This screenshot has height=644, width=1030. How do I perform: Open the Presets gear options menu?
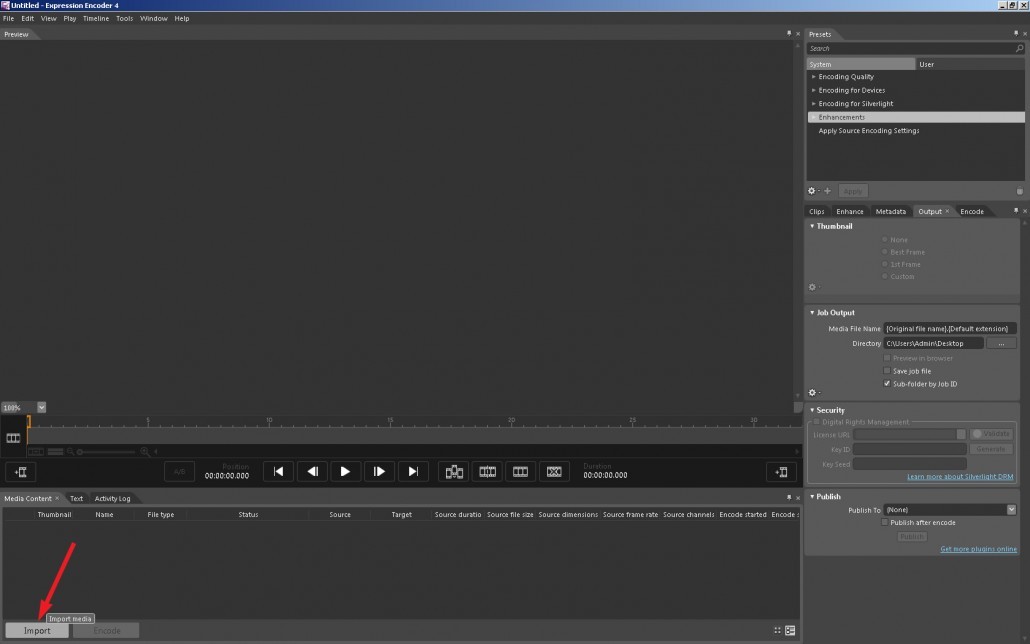point(813,191)
